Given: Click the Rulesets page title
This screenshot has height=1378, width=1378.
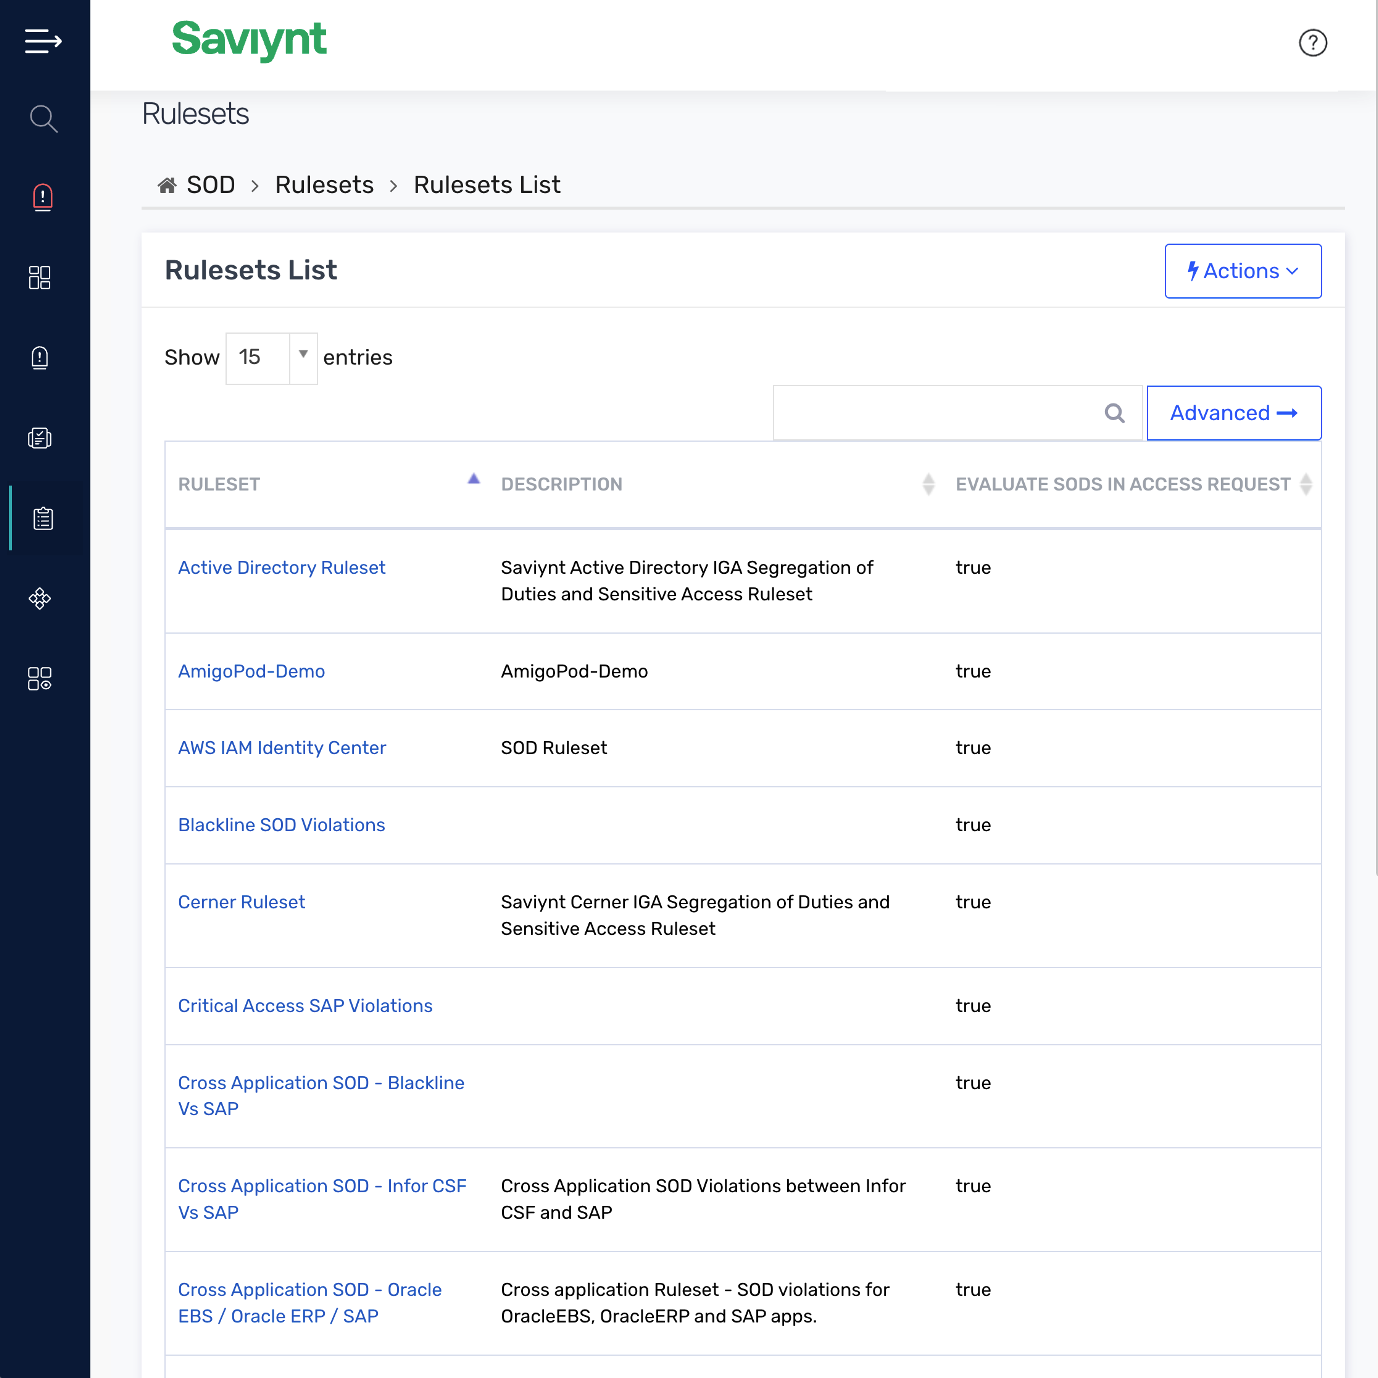Looking at the screenshot, I should click(196, 114).
